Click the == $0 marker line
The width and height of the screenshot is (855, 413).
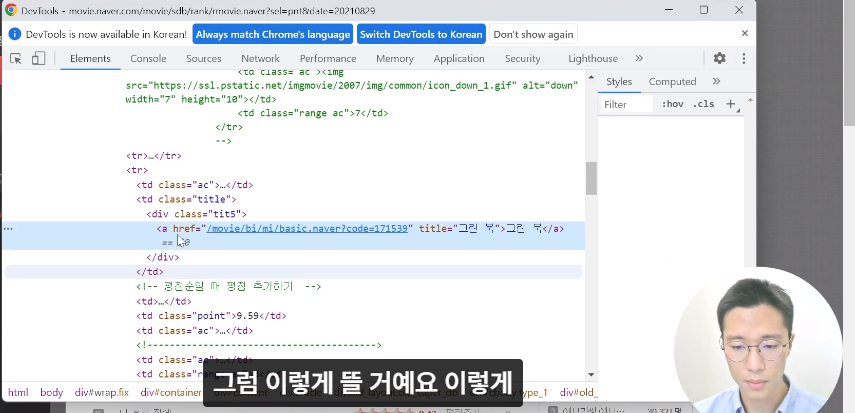(176, 242)
